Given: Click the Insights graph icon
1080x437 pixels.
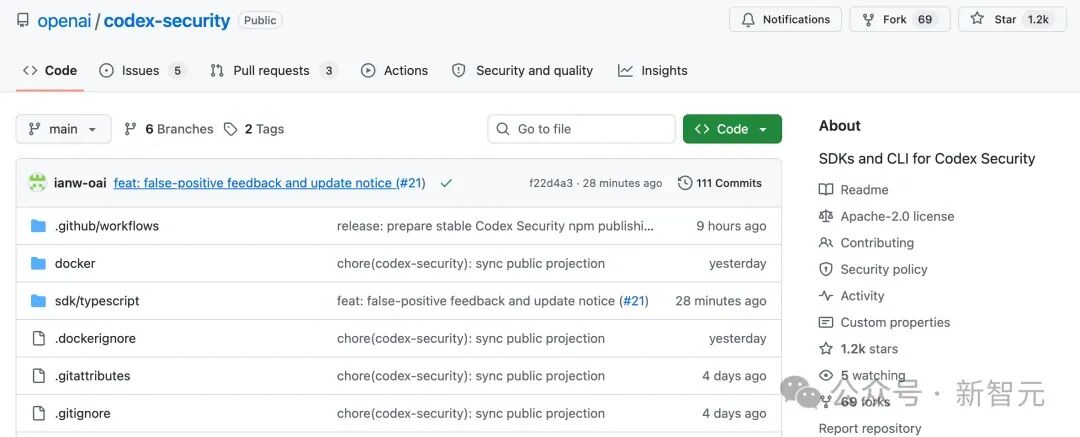Looking at the screenshot, I should tap(625, 70).
